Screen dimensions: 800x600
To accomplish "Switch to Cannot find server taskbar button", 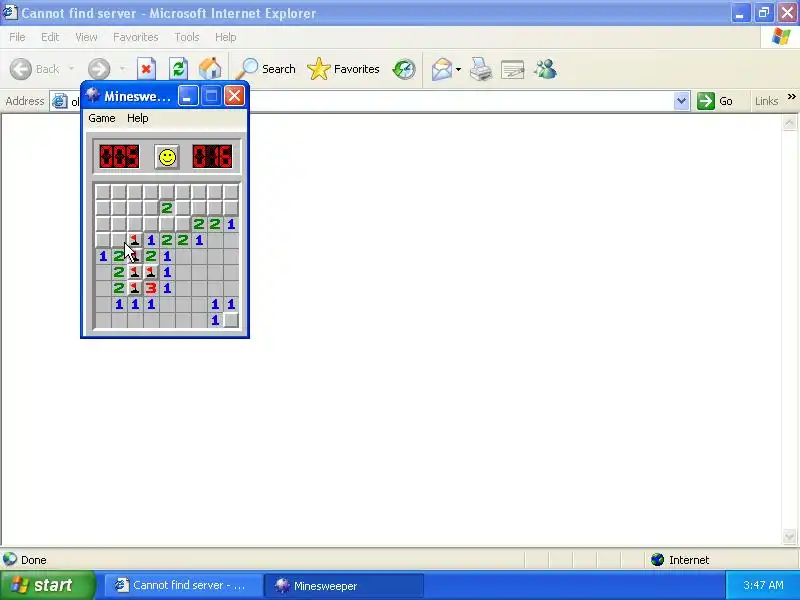I will 182,585.
